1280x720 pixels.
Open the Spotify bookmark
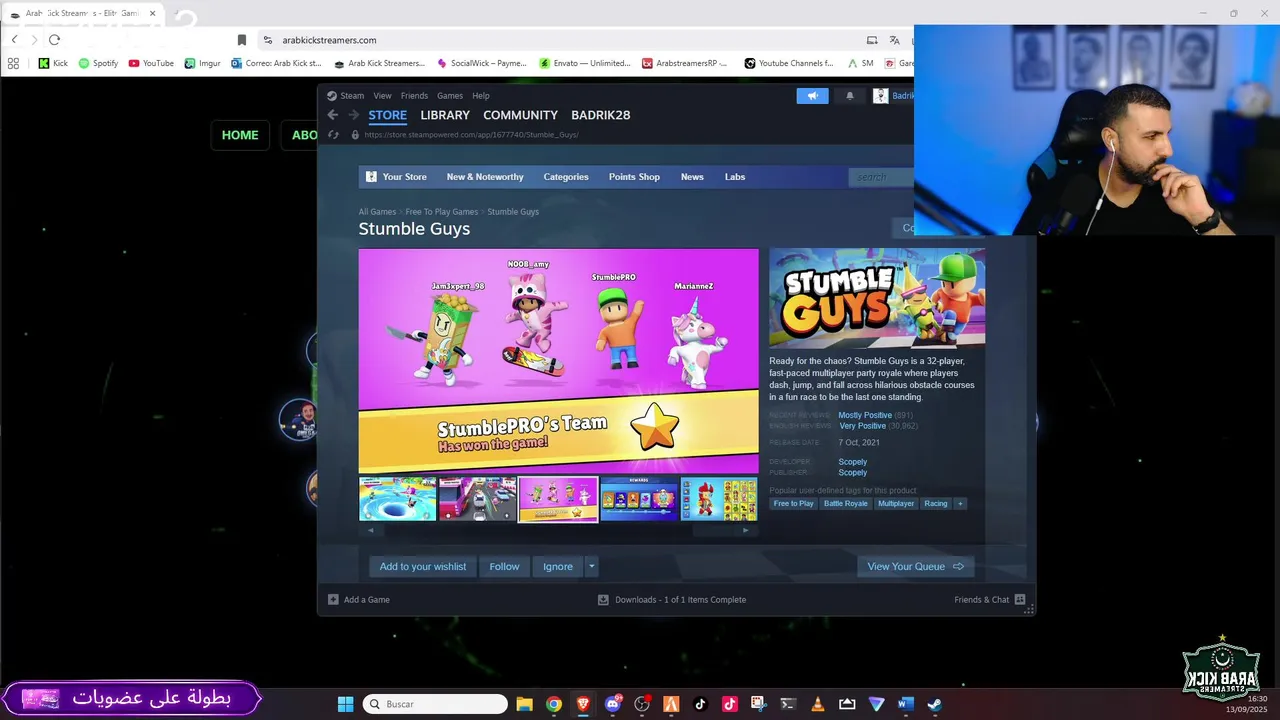point(98,63)
